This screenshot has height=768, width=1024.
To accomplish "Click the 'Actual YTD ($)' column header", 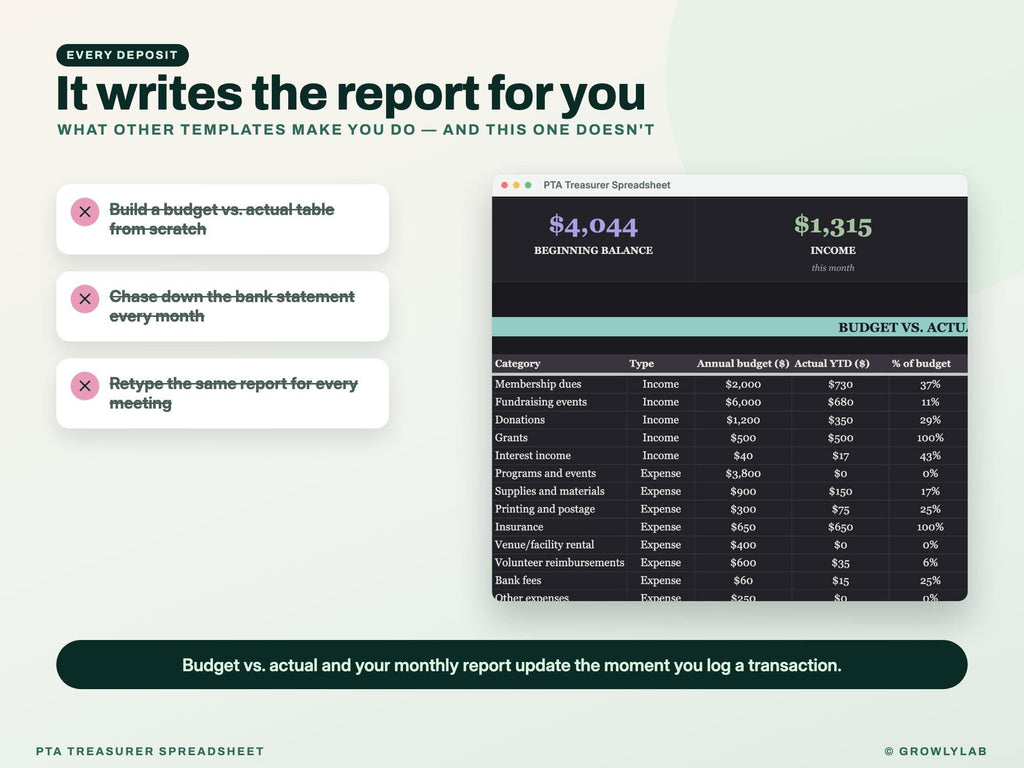I will tap(831, 364).
